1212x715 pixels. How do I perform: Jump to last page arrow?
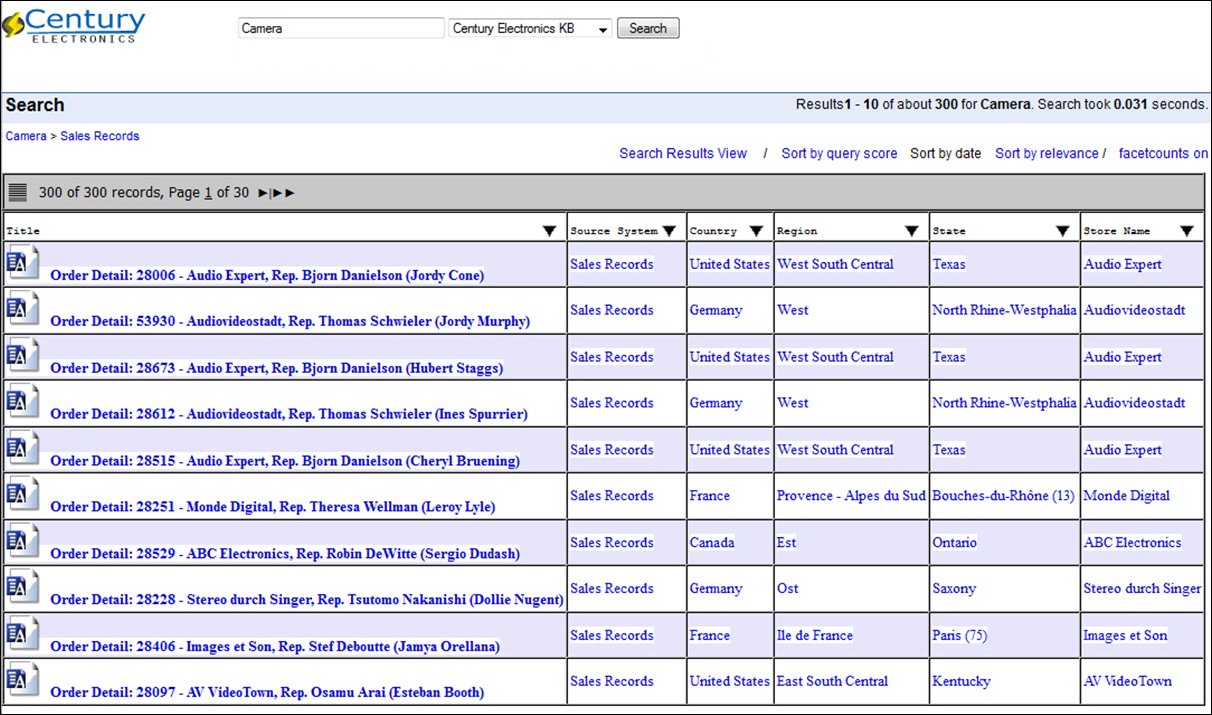(285, 193)
